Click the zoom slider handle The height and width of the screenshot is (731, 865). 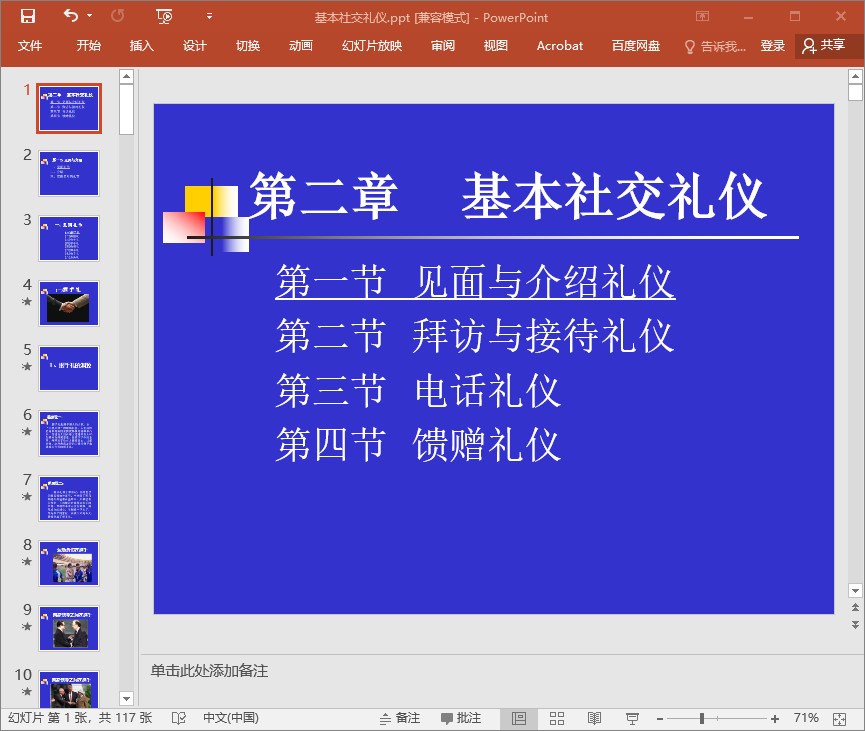(702, 718)
